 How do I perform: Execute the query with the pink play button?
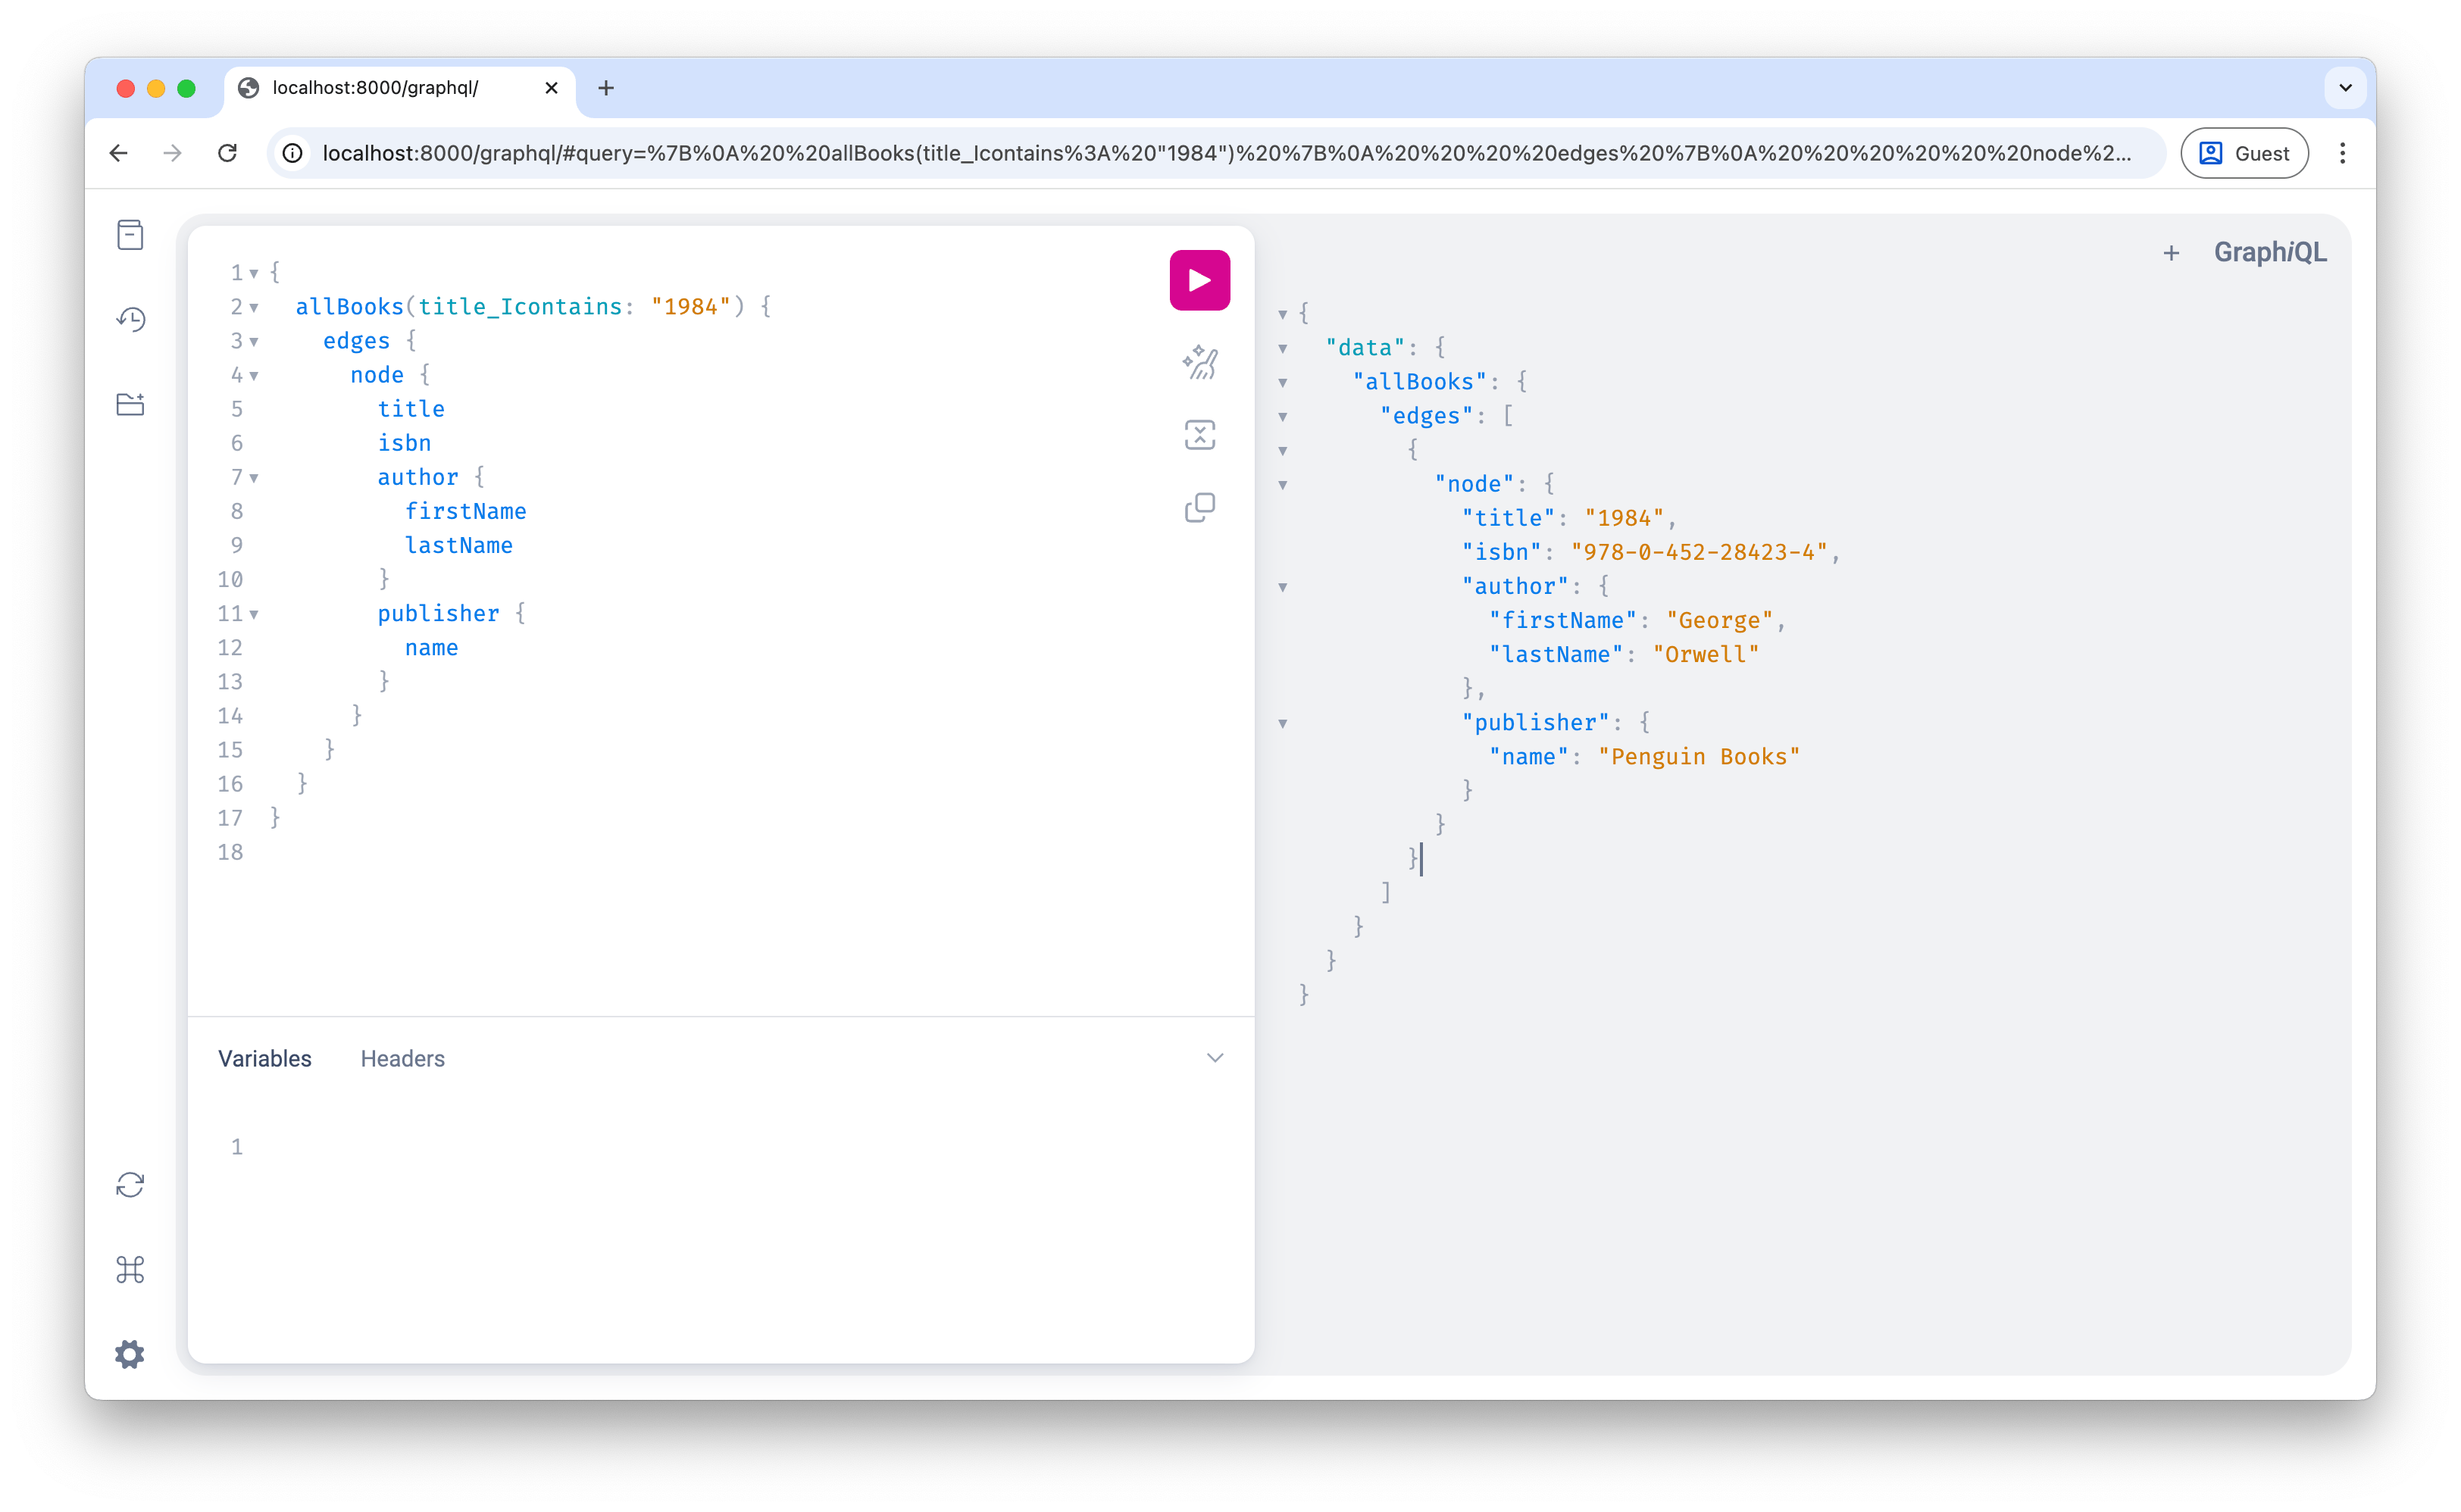click(1199, 280)
